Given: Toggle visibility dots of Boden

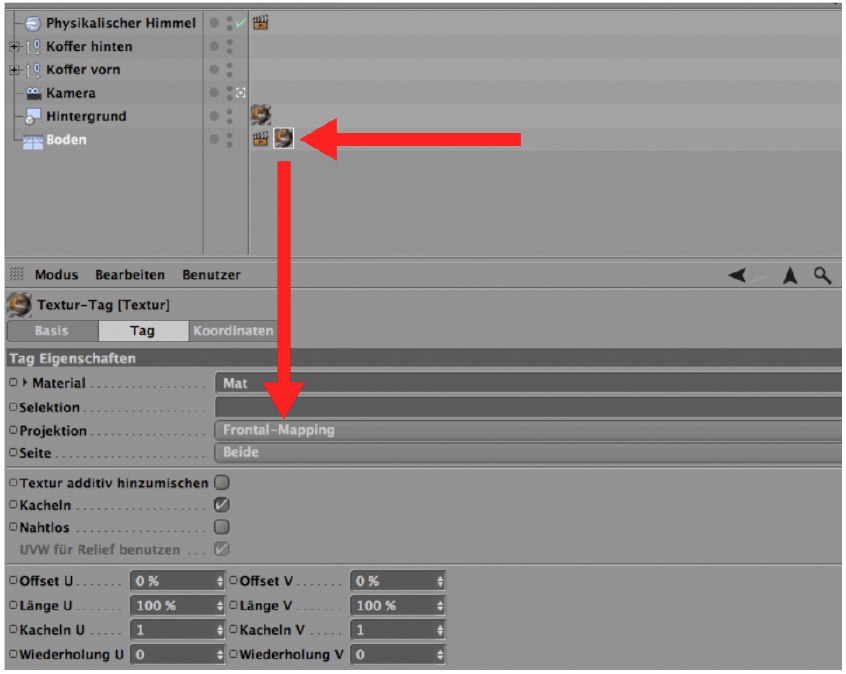Looking at the screenshot, I should tap(229, 139).
